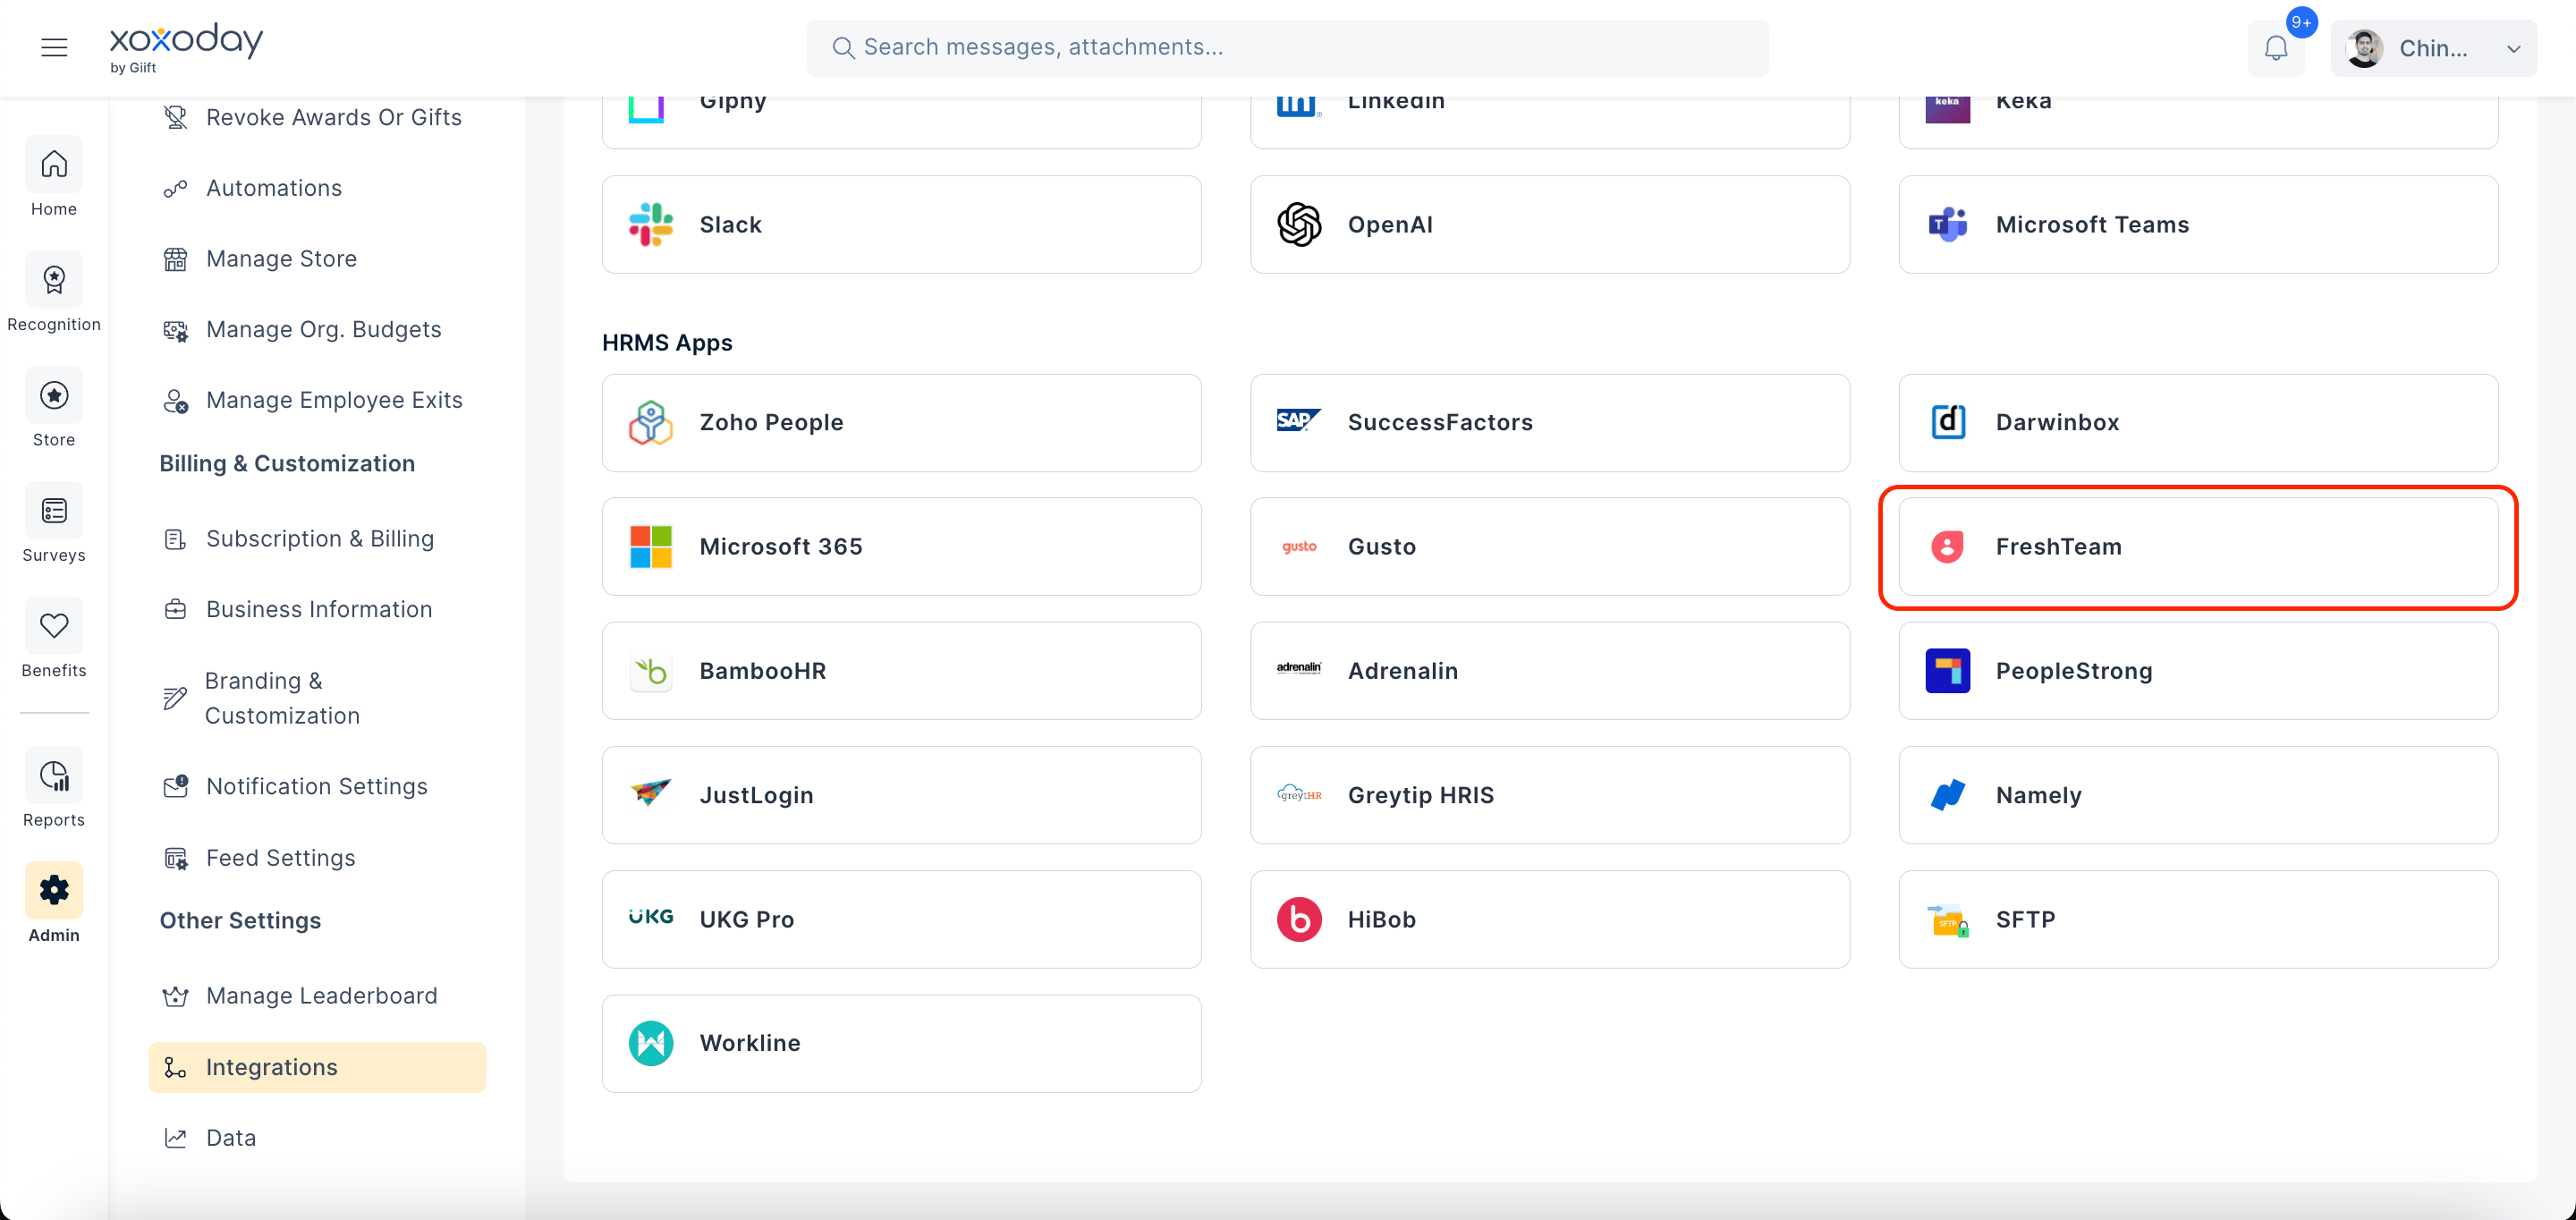2576x1220 pixels.
Task: Click the OpenAI logo icon
Action: 1299,225
